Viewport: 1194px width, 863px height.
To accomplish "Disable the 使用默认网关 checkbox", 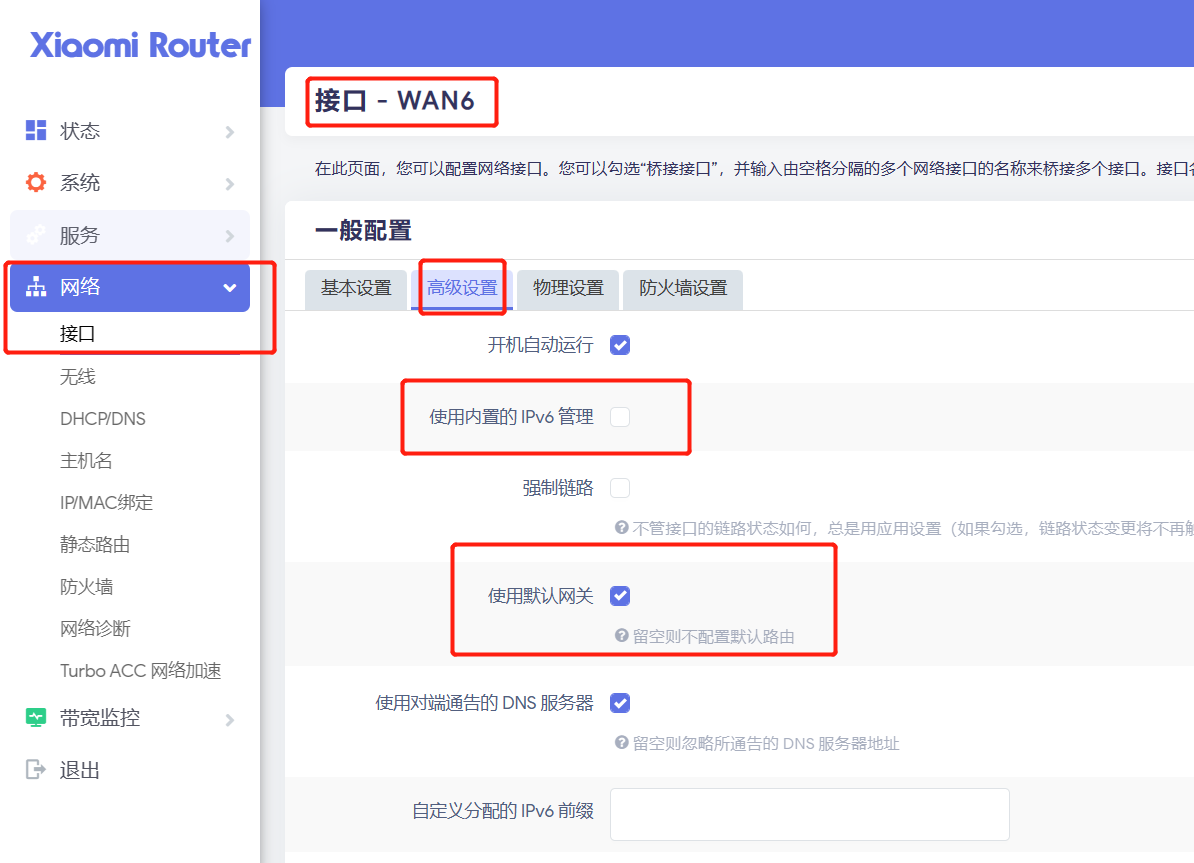I will 620,595.
